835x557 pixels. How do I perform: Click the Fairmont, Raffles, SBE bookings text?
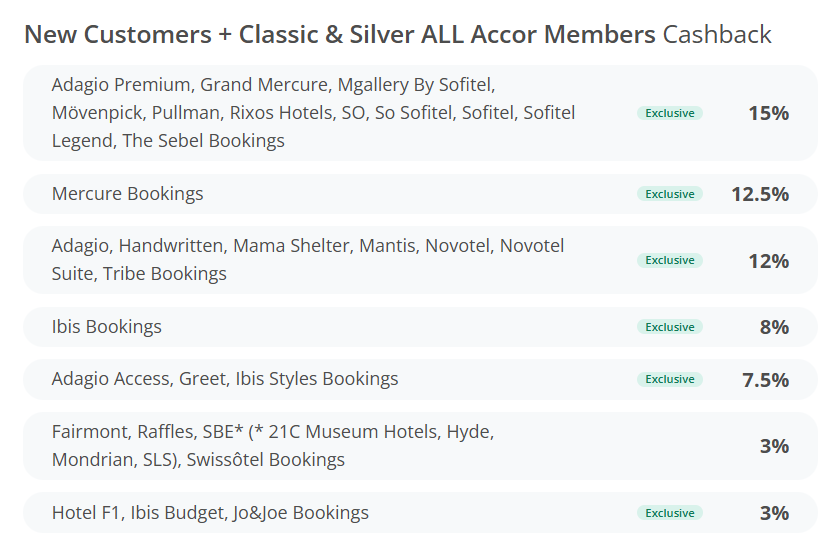[x=273, y=446]
